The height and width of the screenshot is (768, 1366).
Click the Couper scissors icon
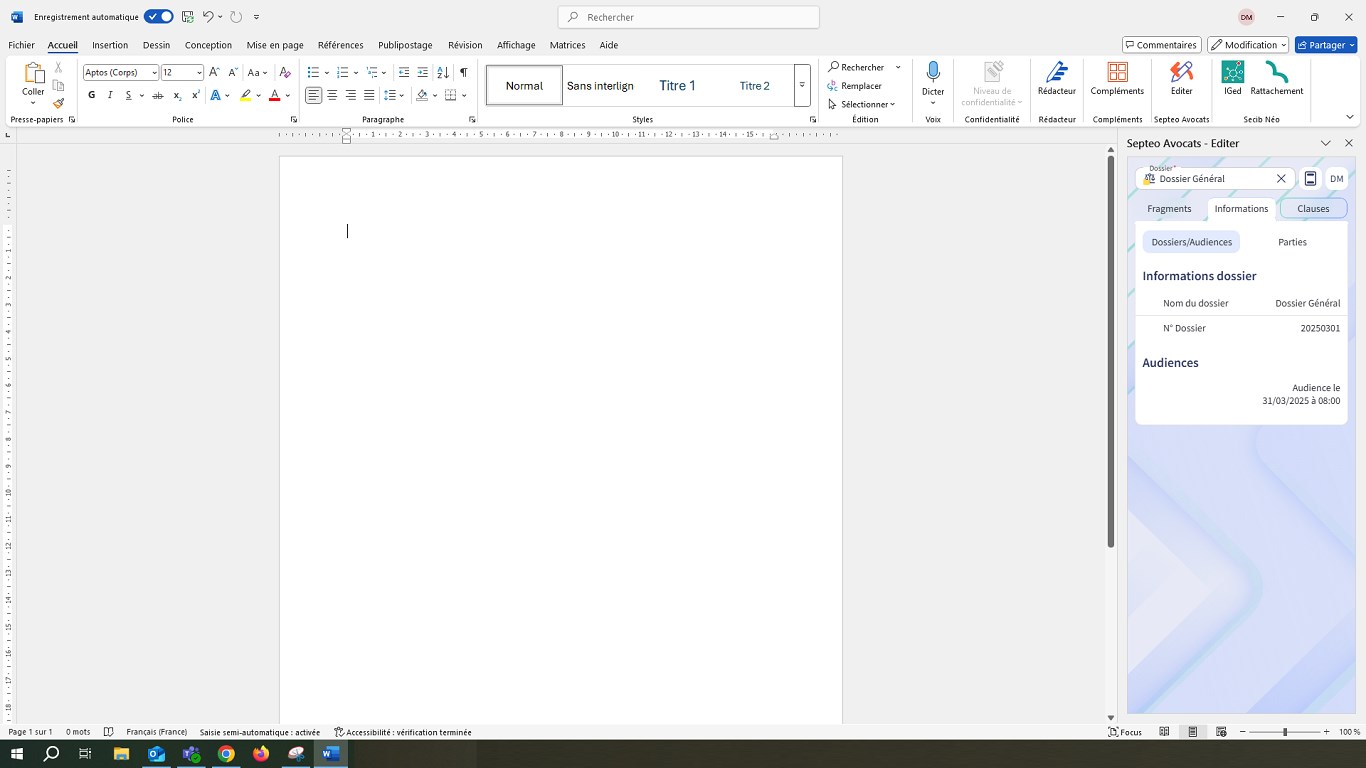(58, 67)
